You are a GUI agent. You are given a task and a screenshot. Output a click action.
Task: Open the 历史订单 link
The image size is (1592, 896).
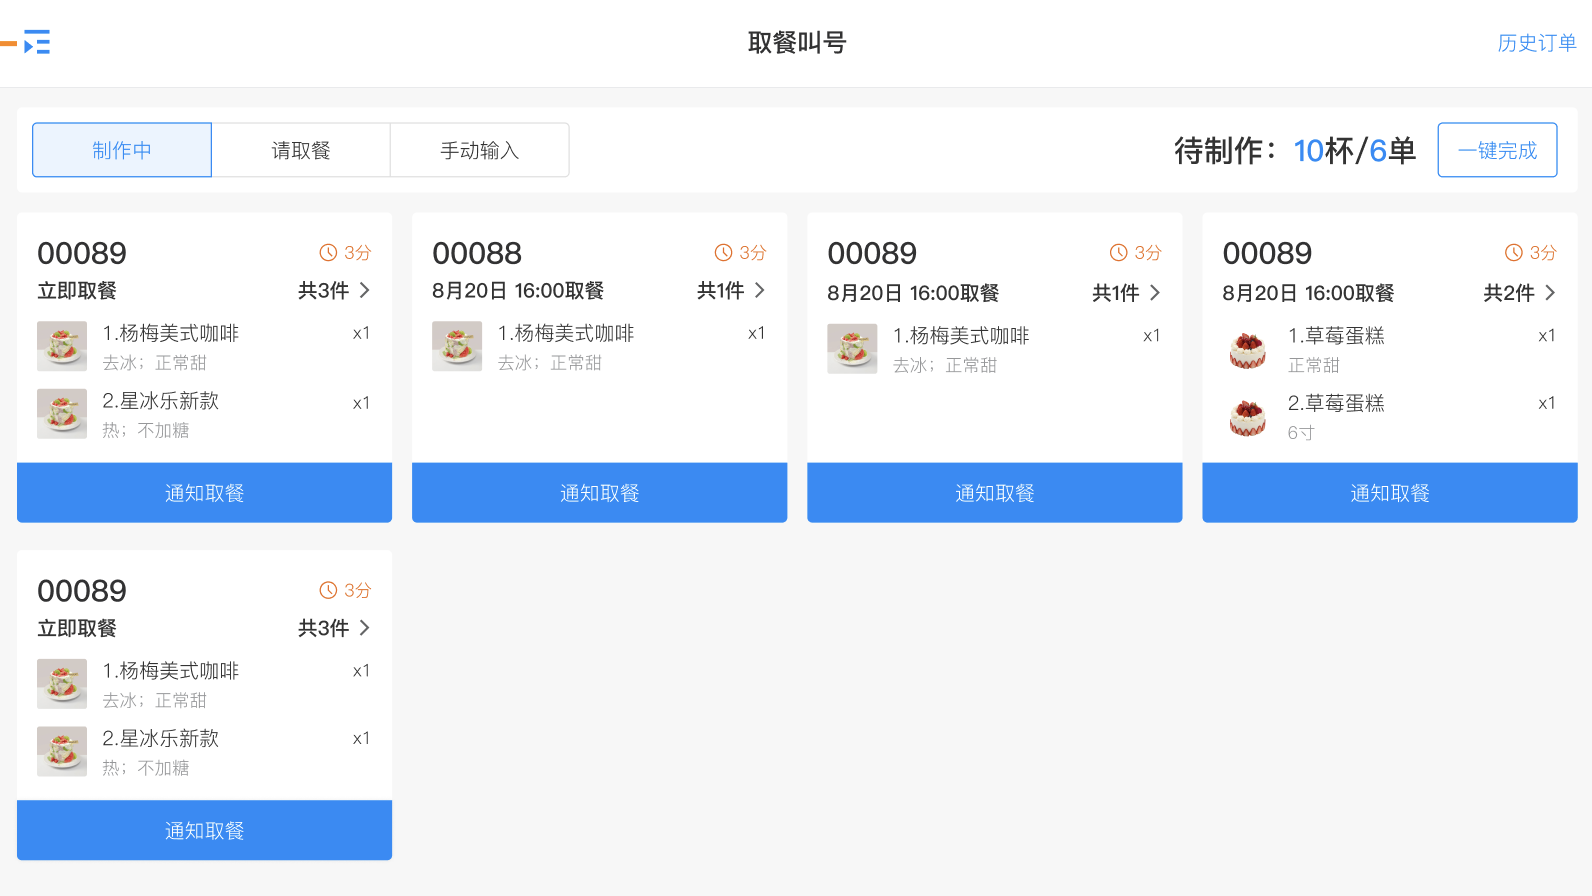point(1536,43)
